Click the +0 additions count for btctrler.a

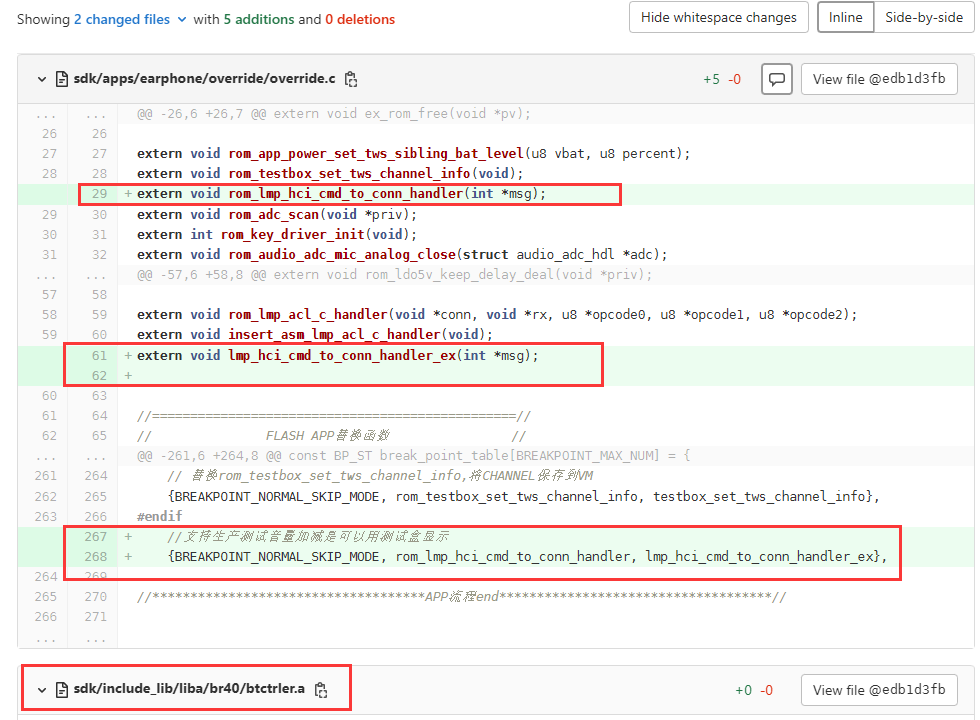click(x=743, y=690)
